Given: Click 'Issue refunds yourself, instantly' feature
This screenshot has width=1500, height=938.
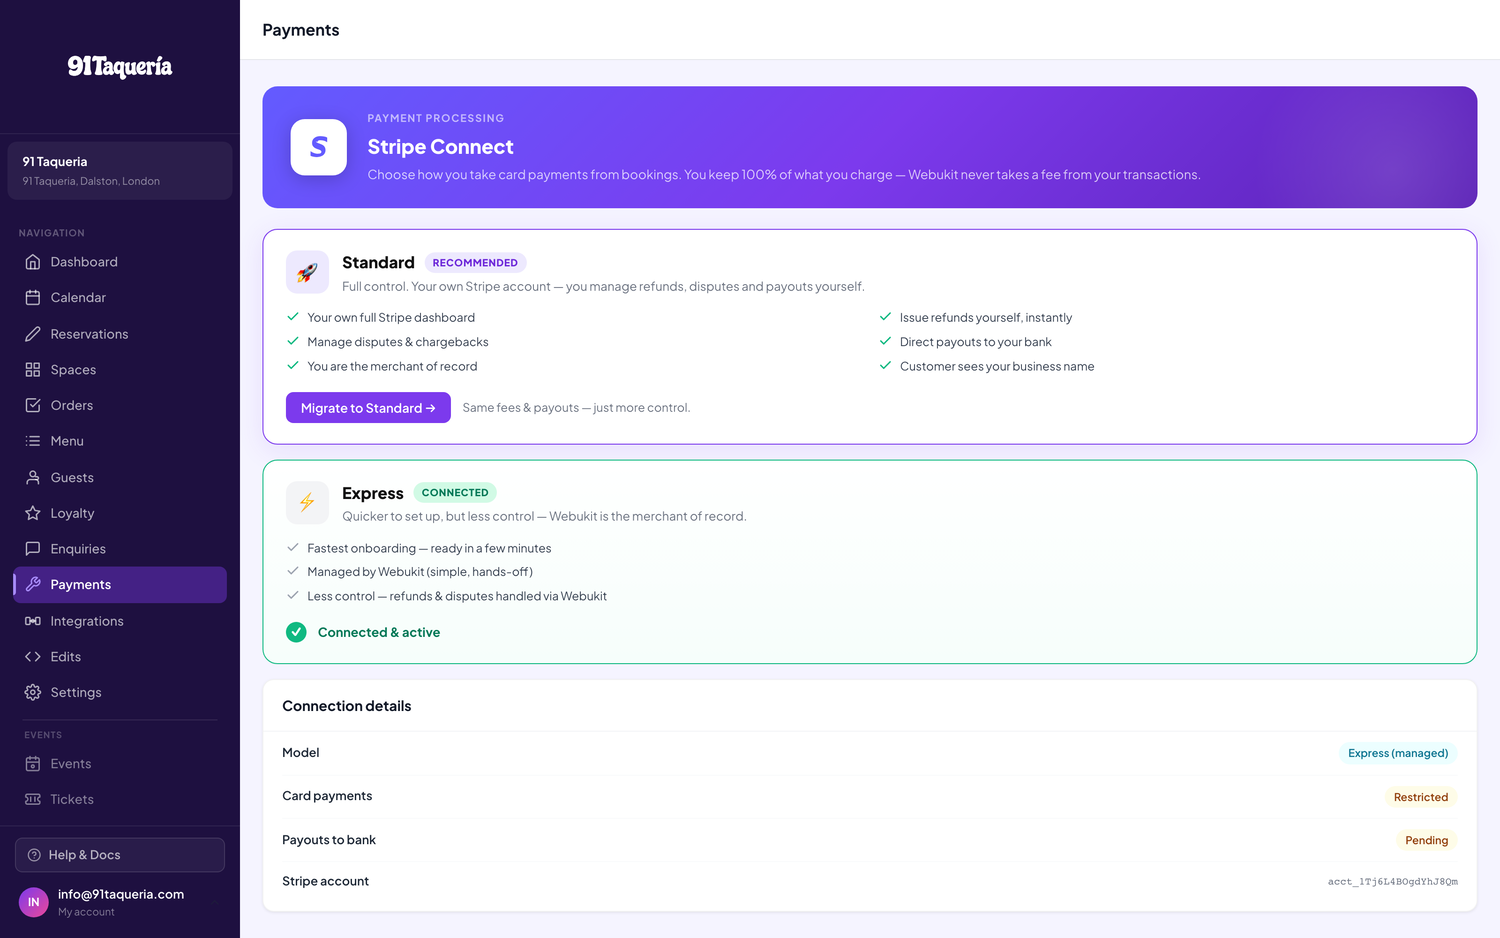Looking at the screenshot, I should [x=986, y=318].
